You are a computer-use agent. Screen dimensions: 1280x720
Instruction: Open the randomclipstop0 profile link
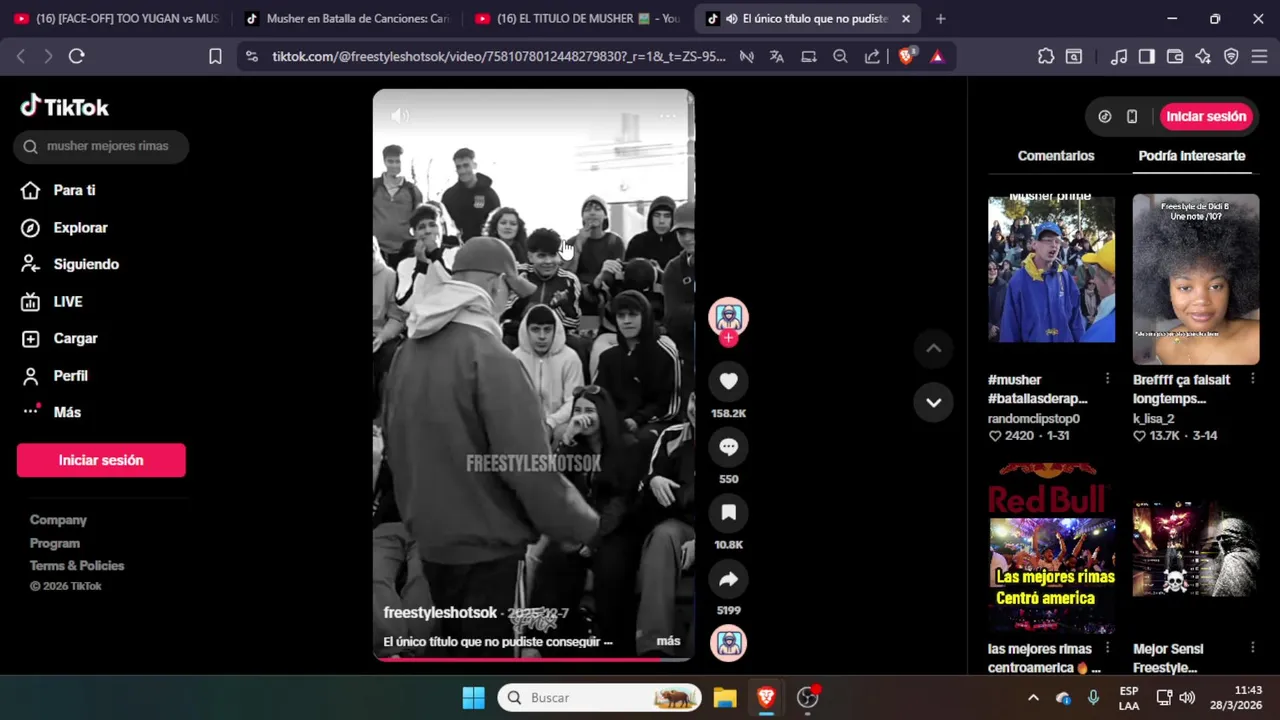tap(1034, 418)
